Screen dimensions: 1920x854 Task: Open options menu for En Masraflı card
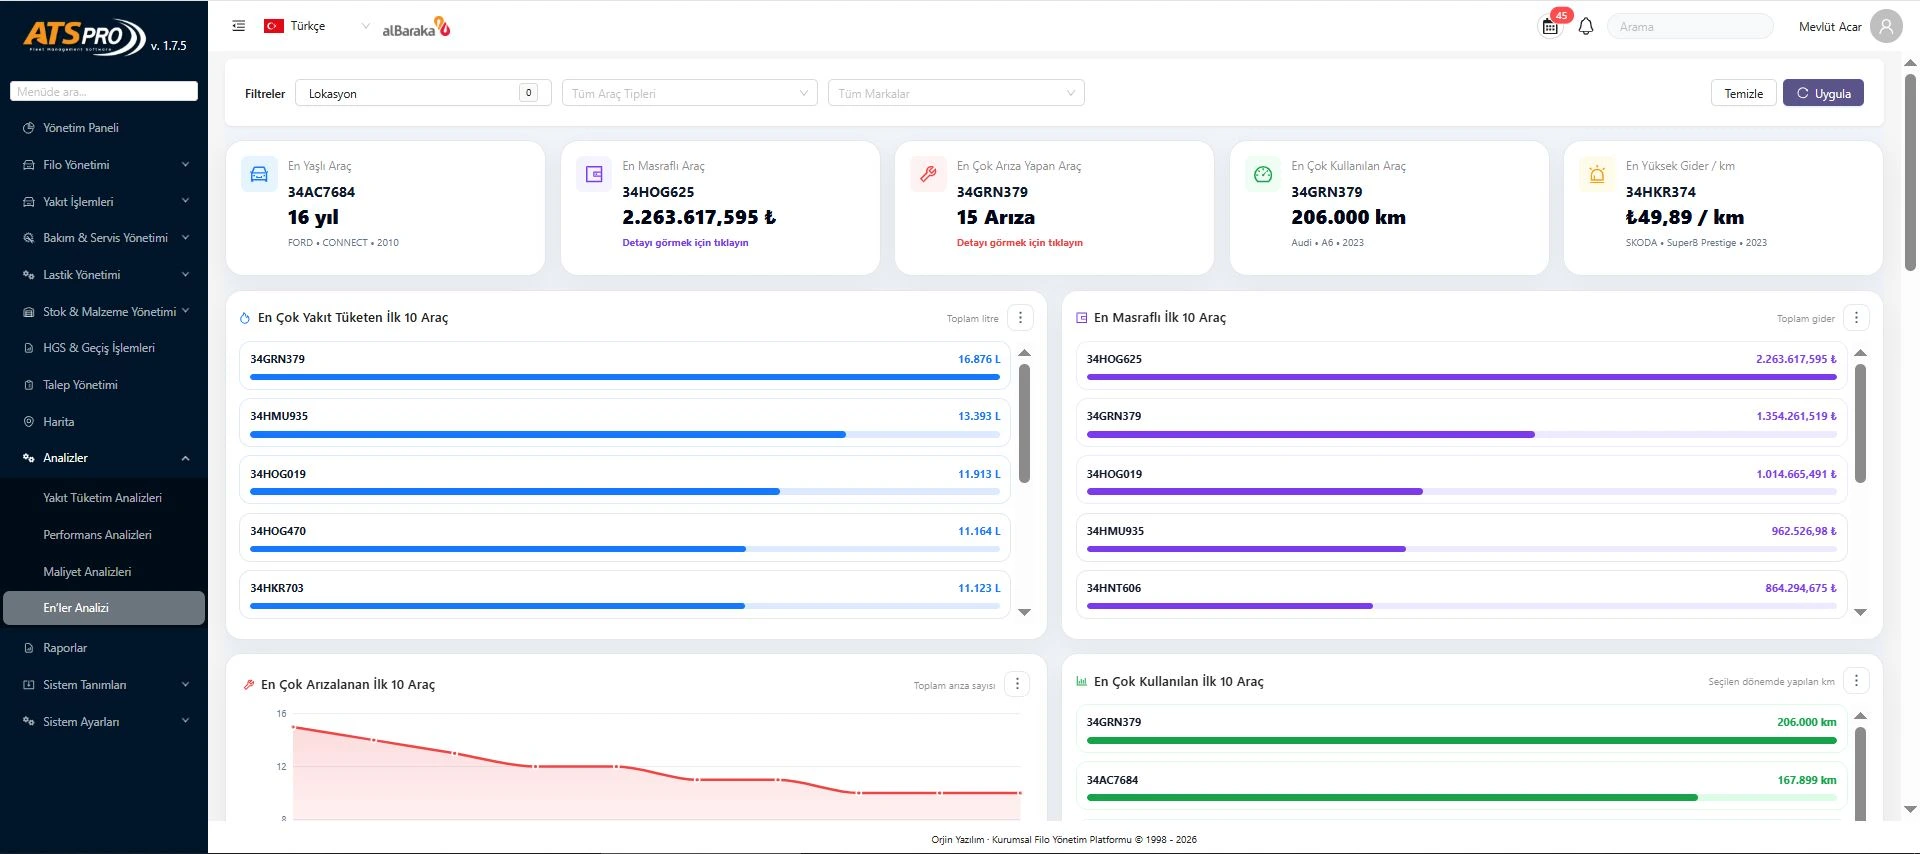click(1856, 318)
